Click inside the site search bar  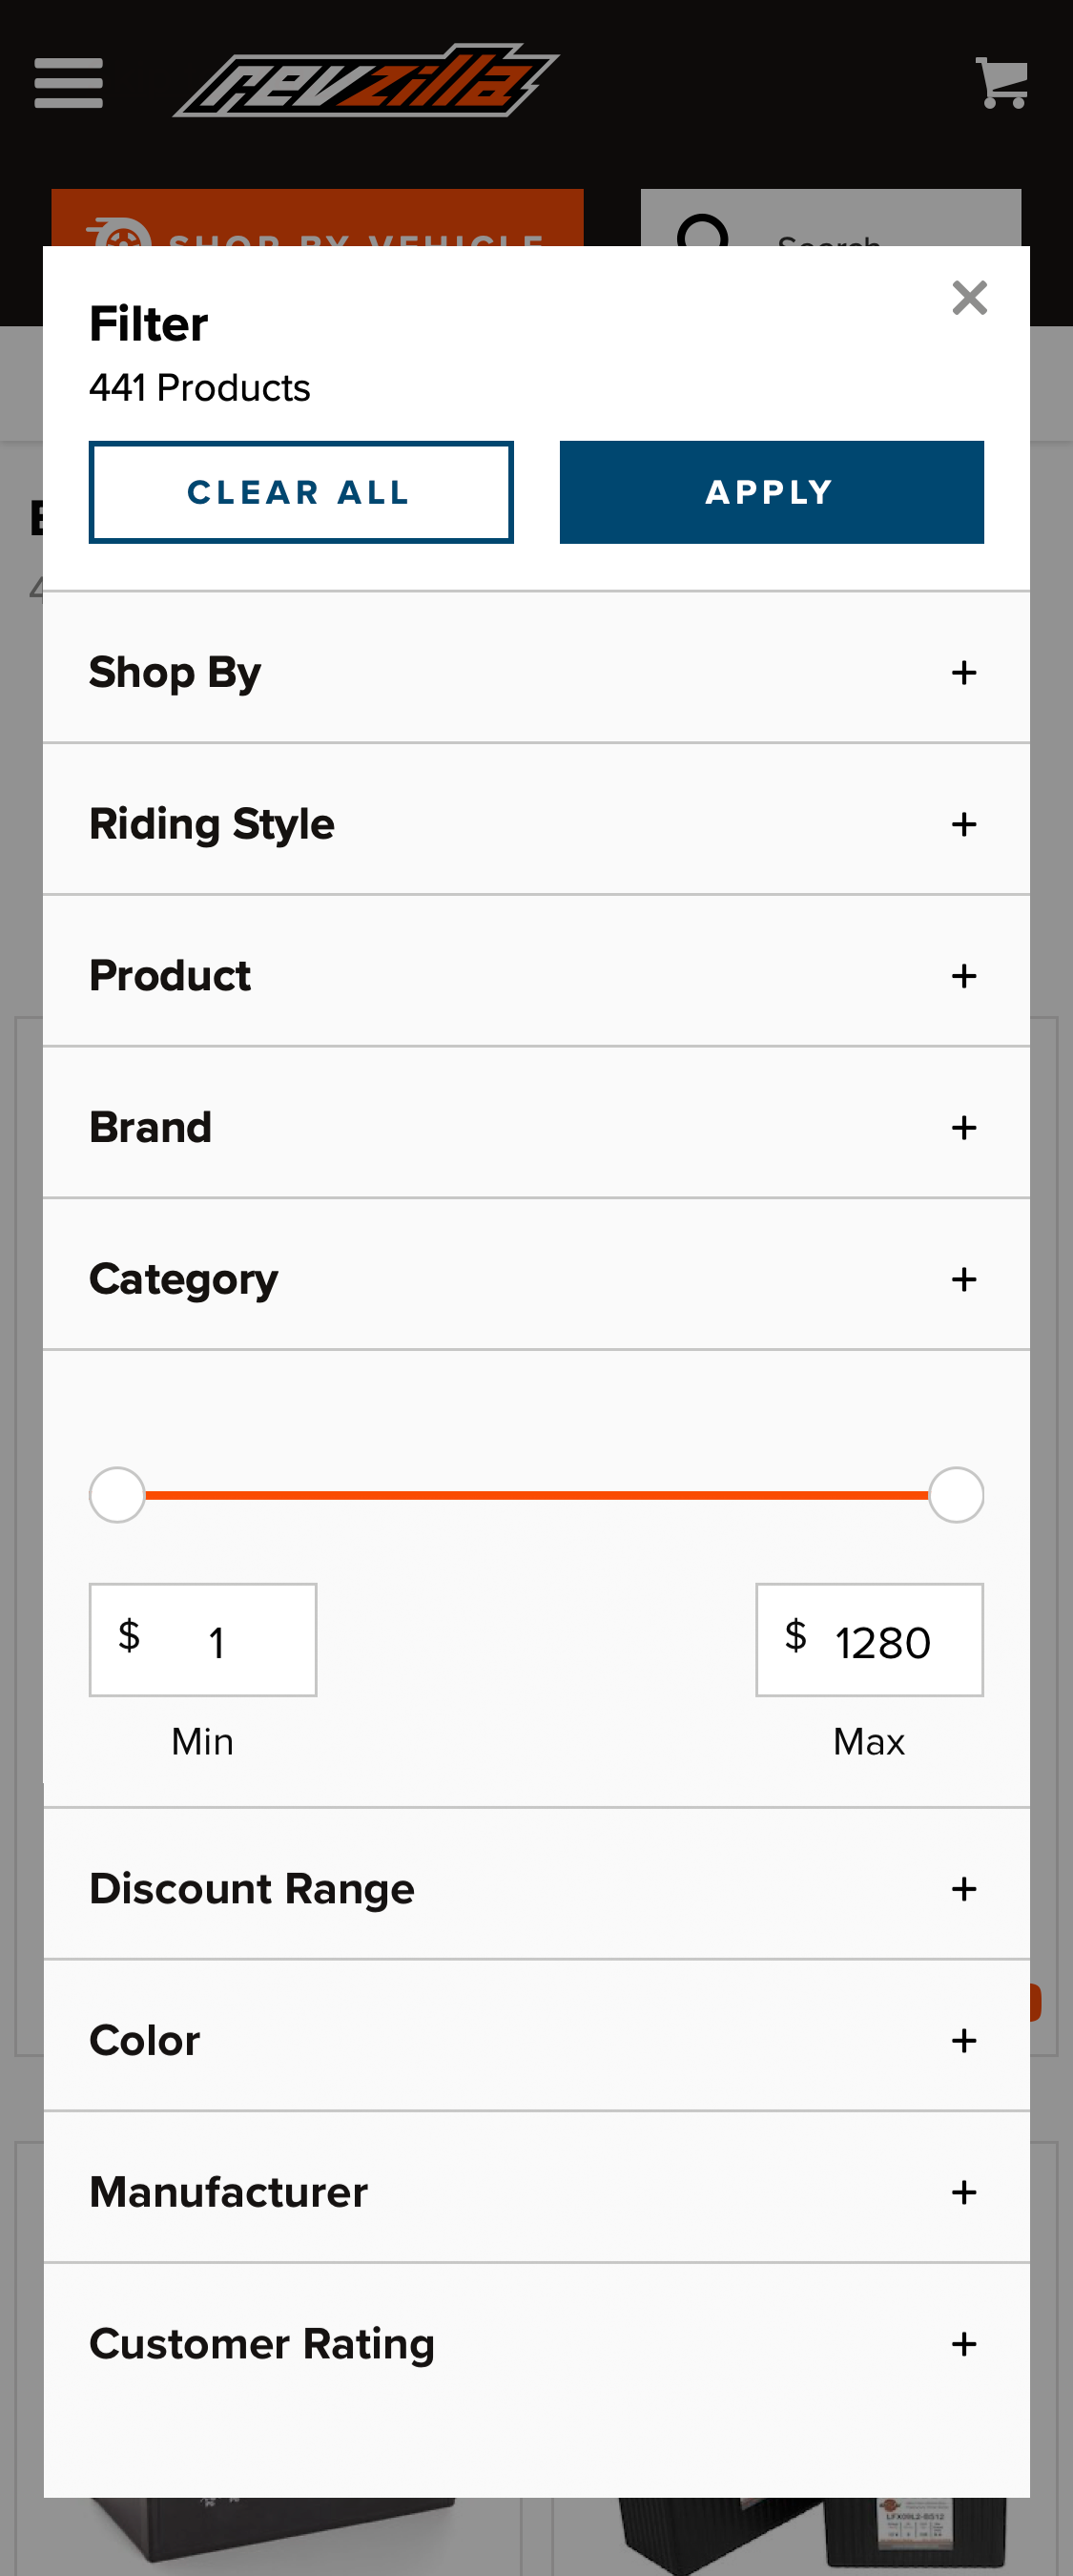tap(850, 240)
